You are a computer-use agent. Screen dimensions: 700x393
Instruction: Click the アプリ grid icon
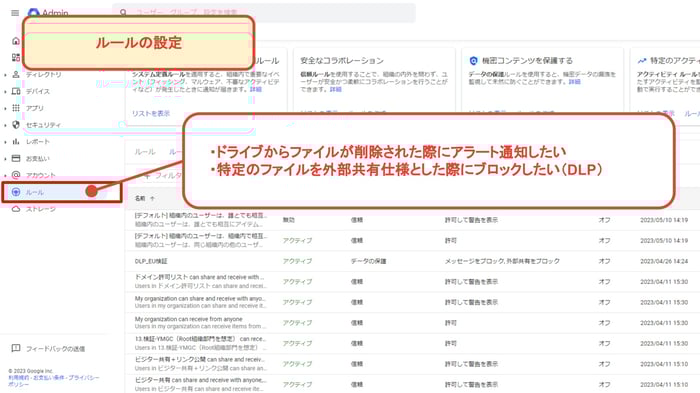point(16,108)
